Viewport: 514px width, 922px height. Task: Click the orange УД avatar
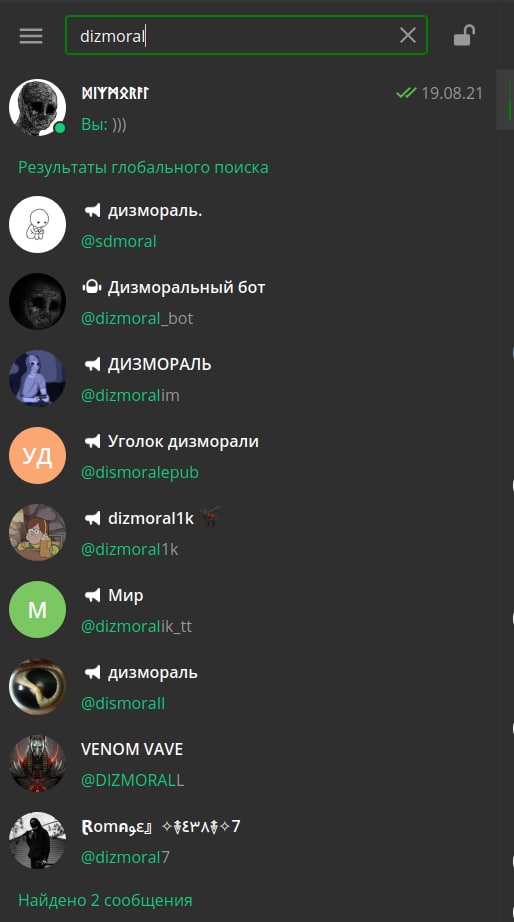37,456
